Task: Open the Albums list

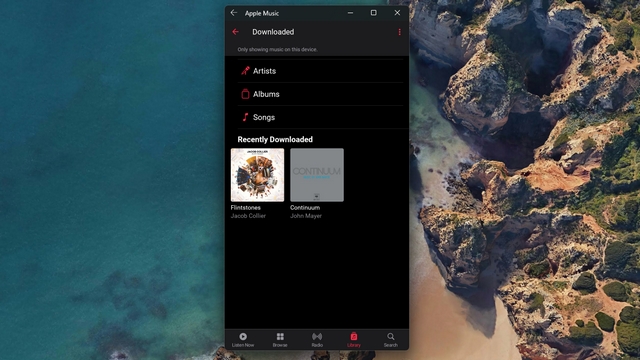Action: click(x=320, y=94)
